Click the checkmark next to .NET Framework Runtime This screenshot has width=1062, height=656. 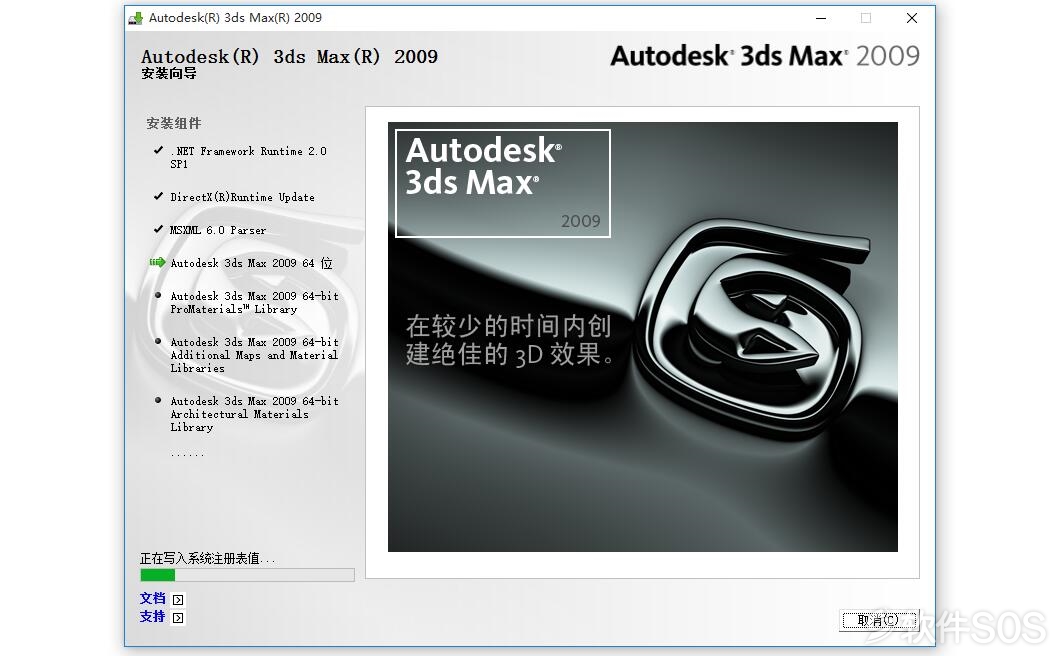pyautogui.click(x=158, y=150)
